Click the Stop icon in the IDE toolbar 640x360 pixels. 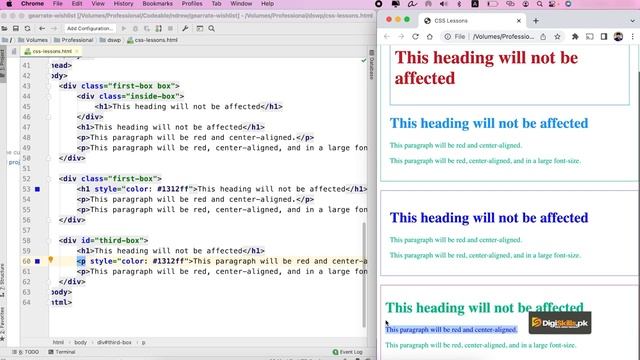tap(170, 29)
